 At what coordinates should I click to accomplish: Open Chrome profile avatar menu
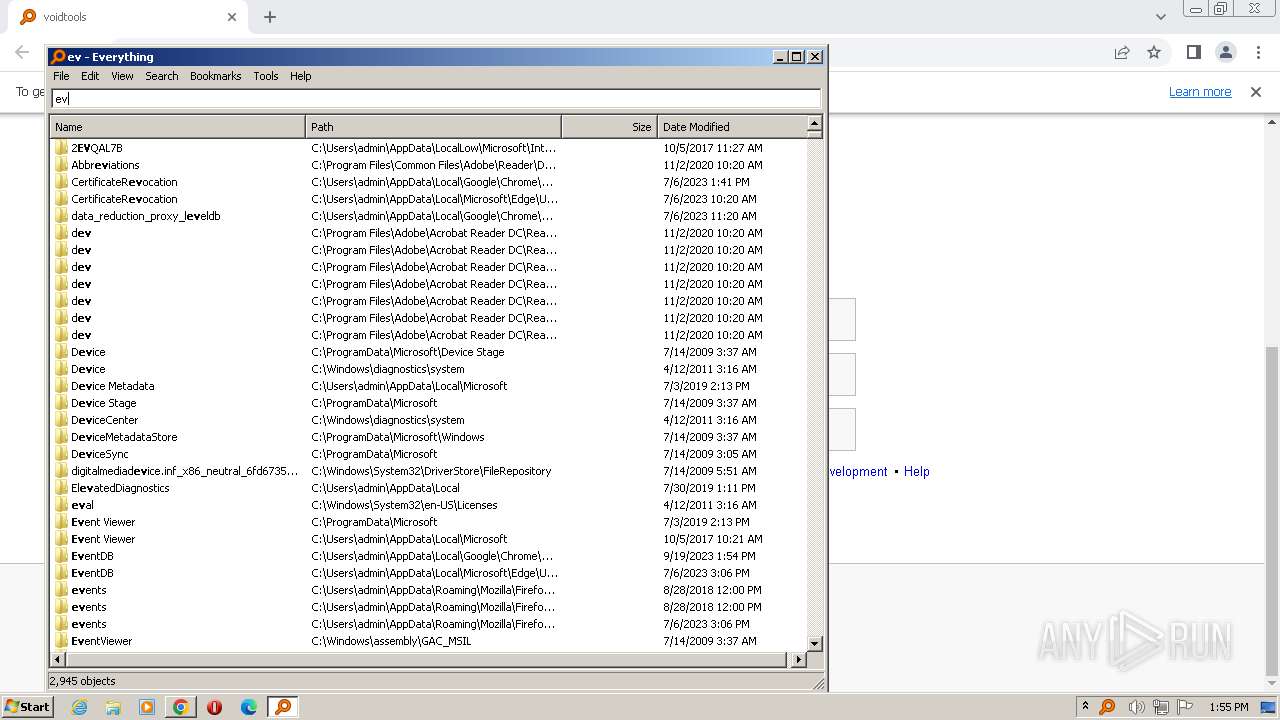[1225, 53]
